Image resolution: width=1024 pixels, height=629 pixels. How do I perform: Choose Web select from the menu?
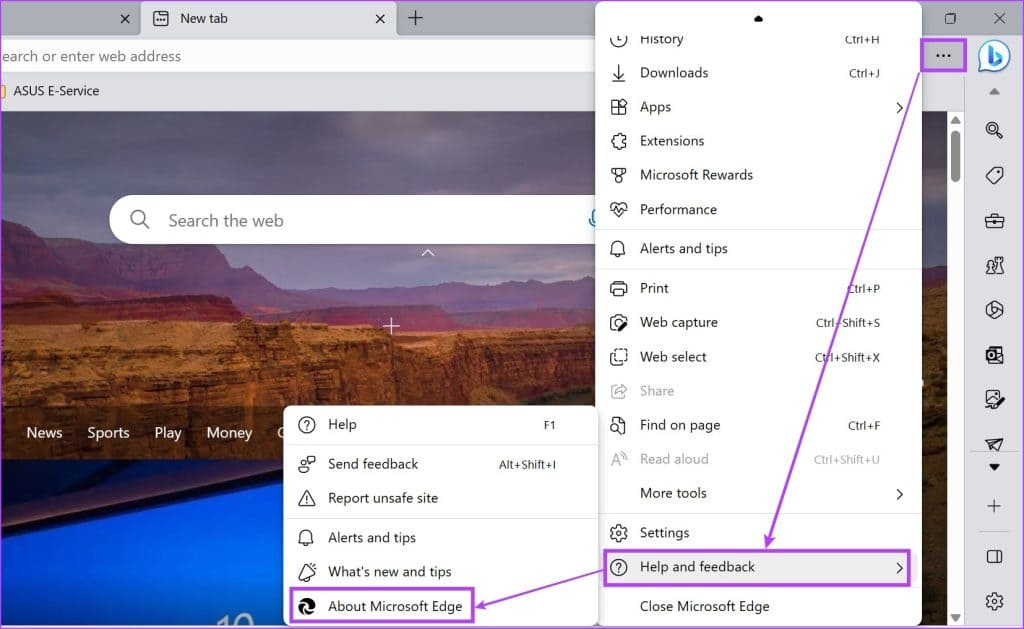(x=758, y=357)
